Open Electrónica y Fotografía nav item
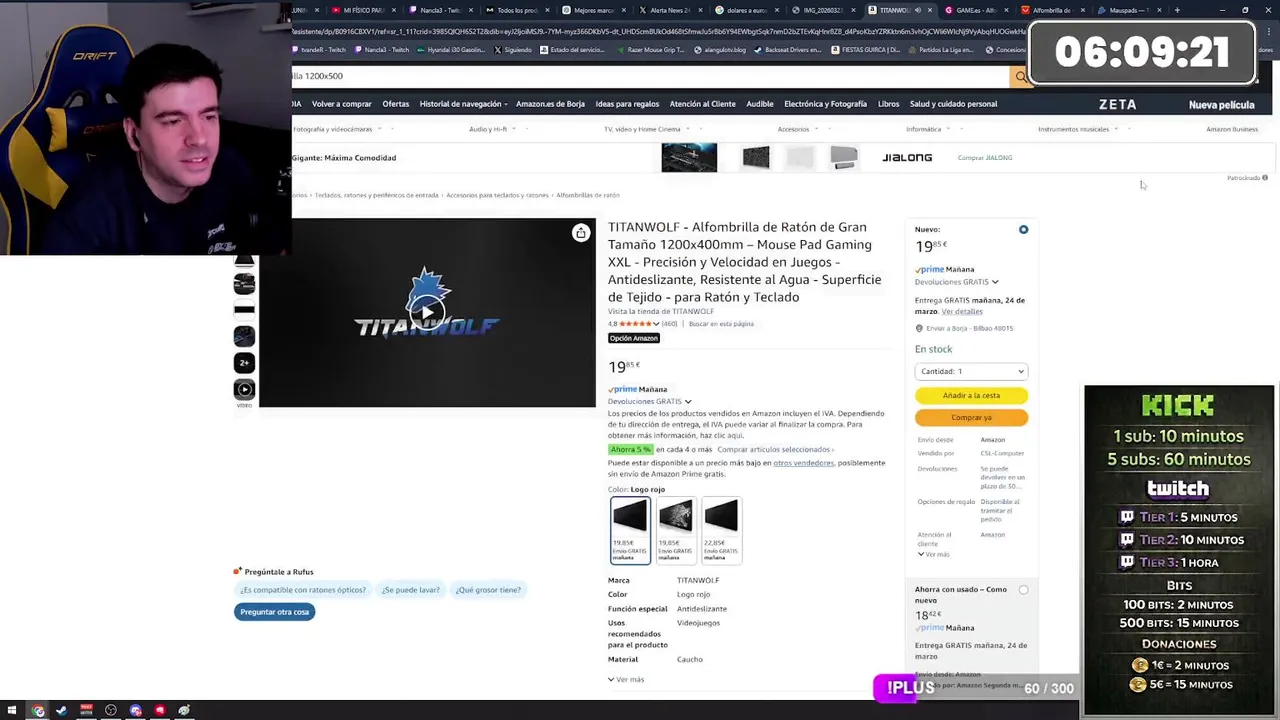 825,104
